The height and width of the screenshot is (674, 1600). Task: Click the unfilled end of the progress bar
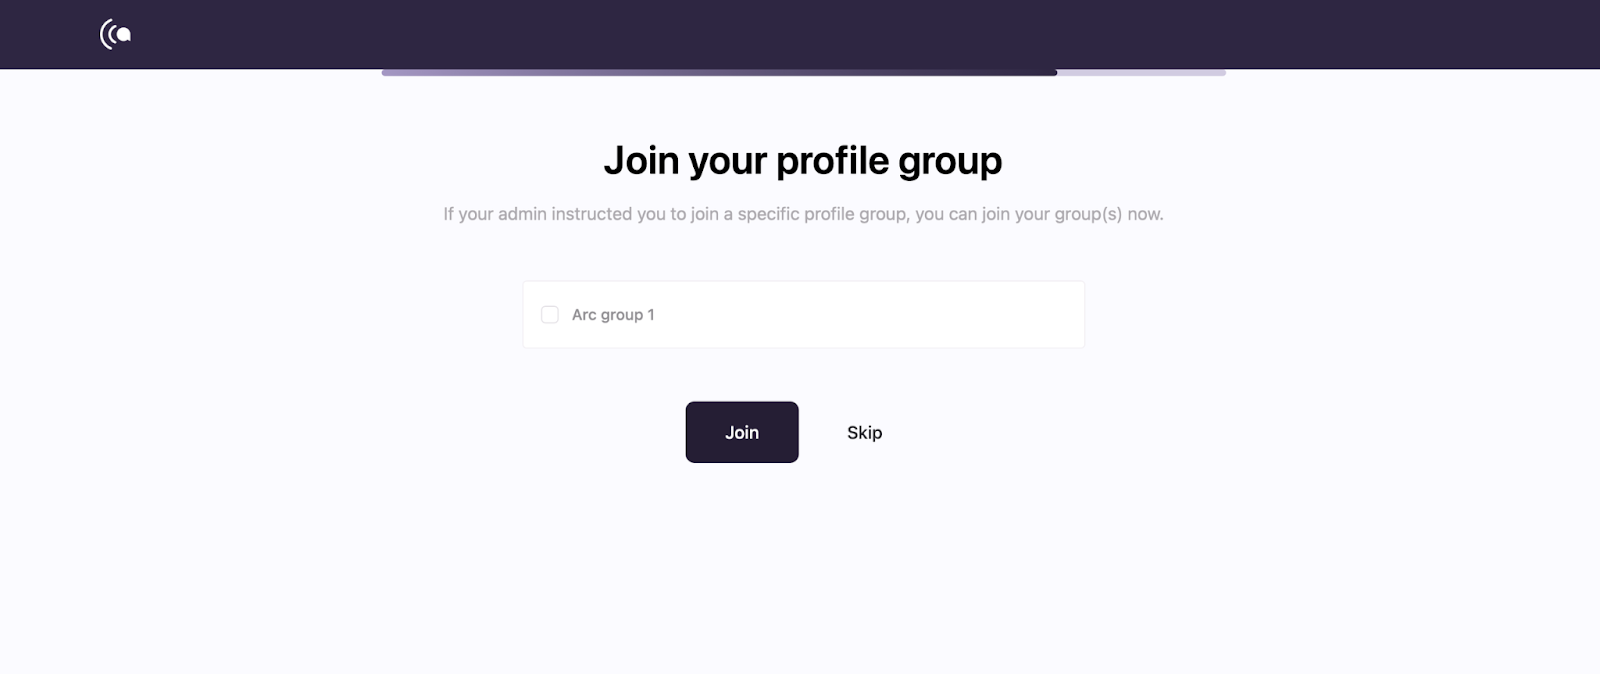tap(1141, 72)
